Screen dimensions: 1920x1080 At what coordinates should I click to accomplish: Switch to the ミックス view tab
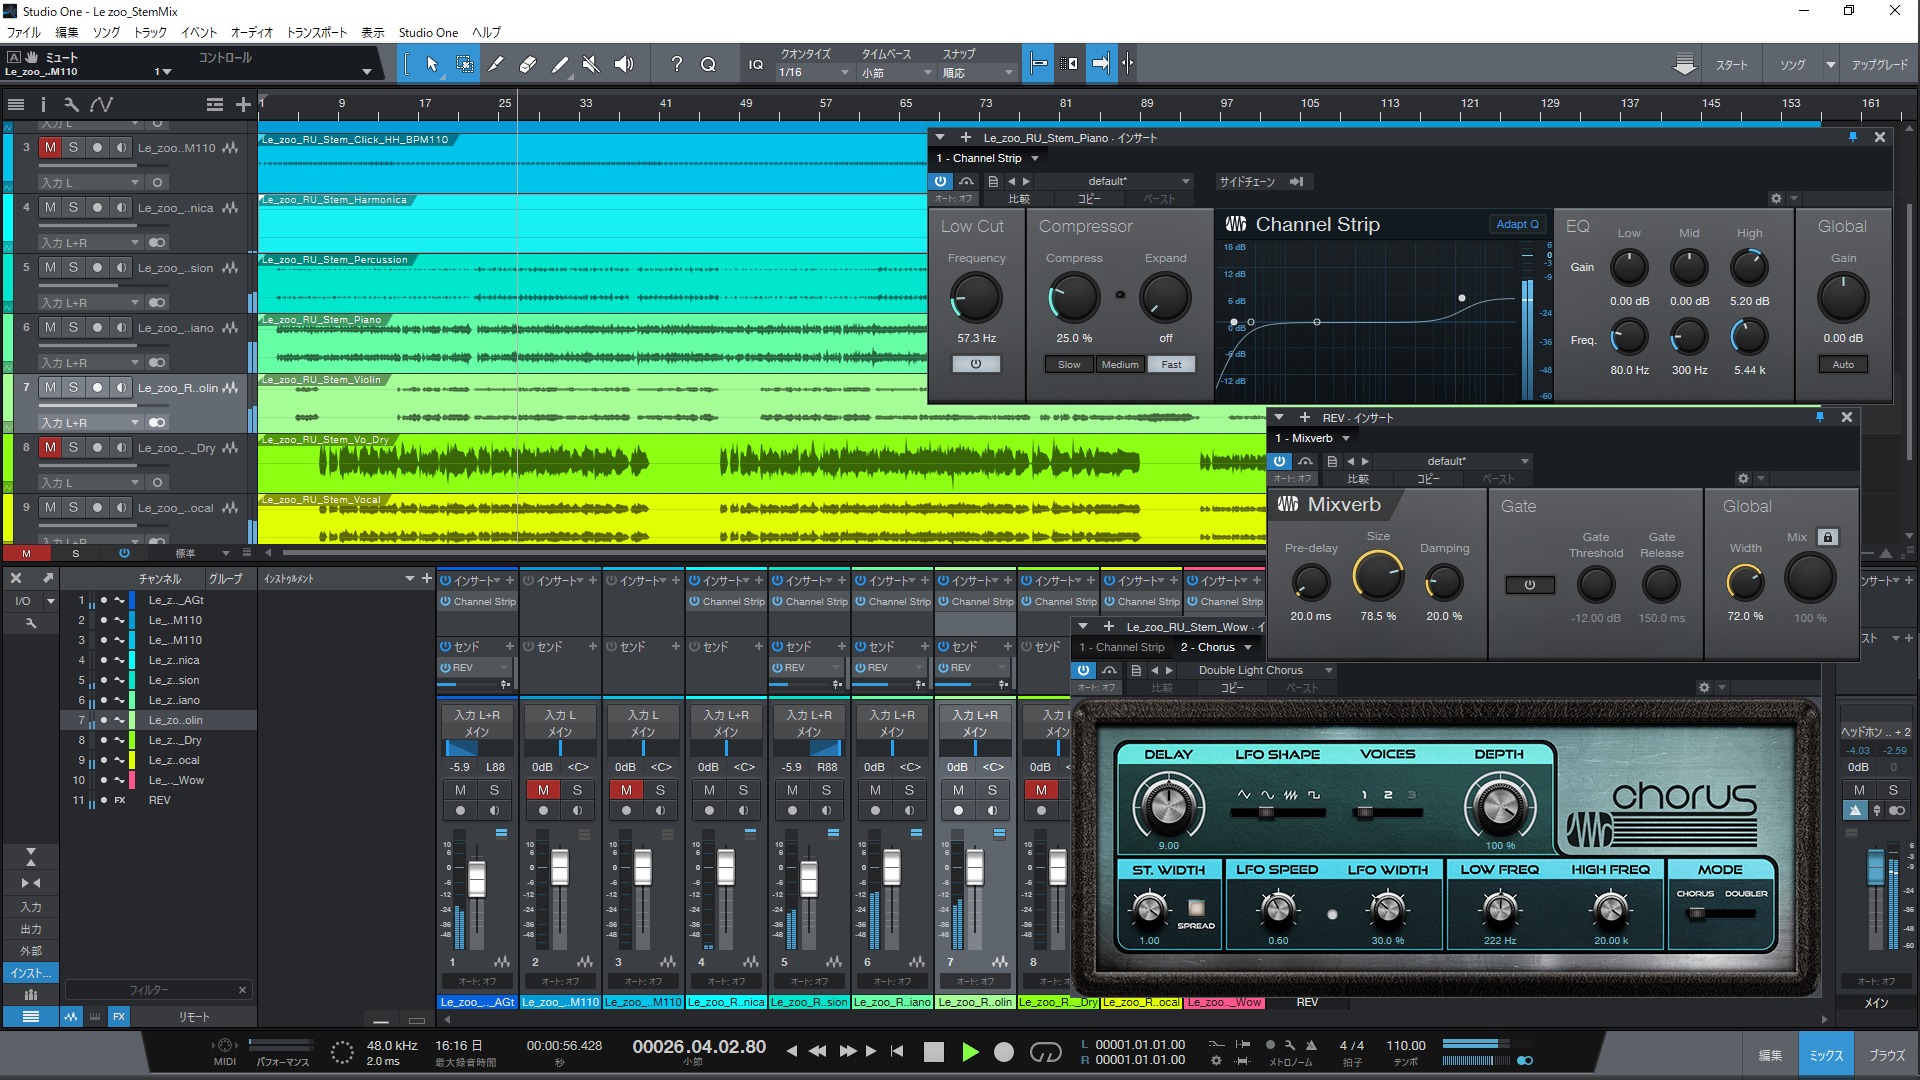tap(1826, 1055)
